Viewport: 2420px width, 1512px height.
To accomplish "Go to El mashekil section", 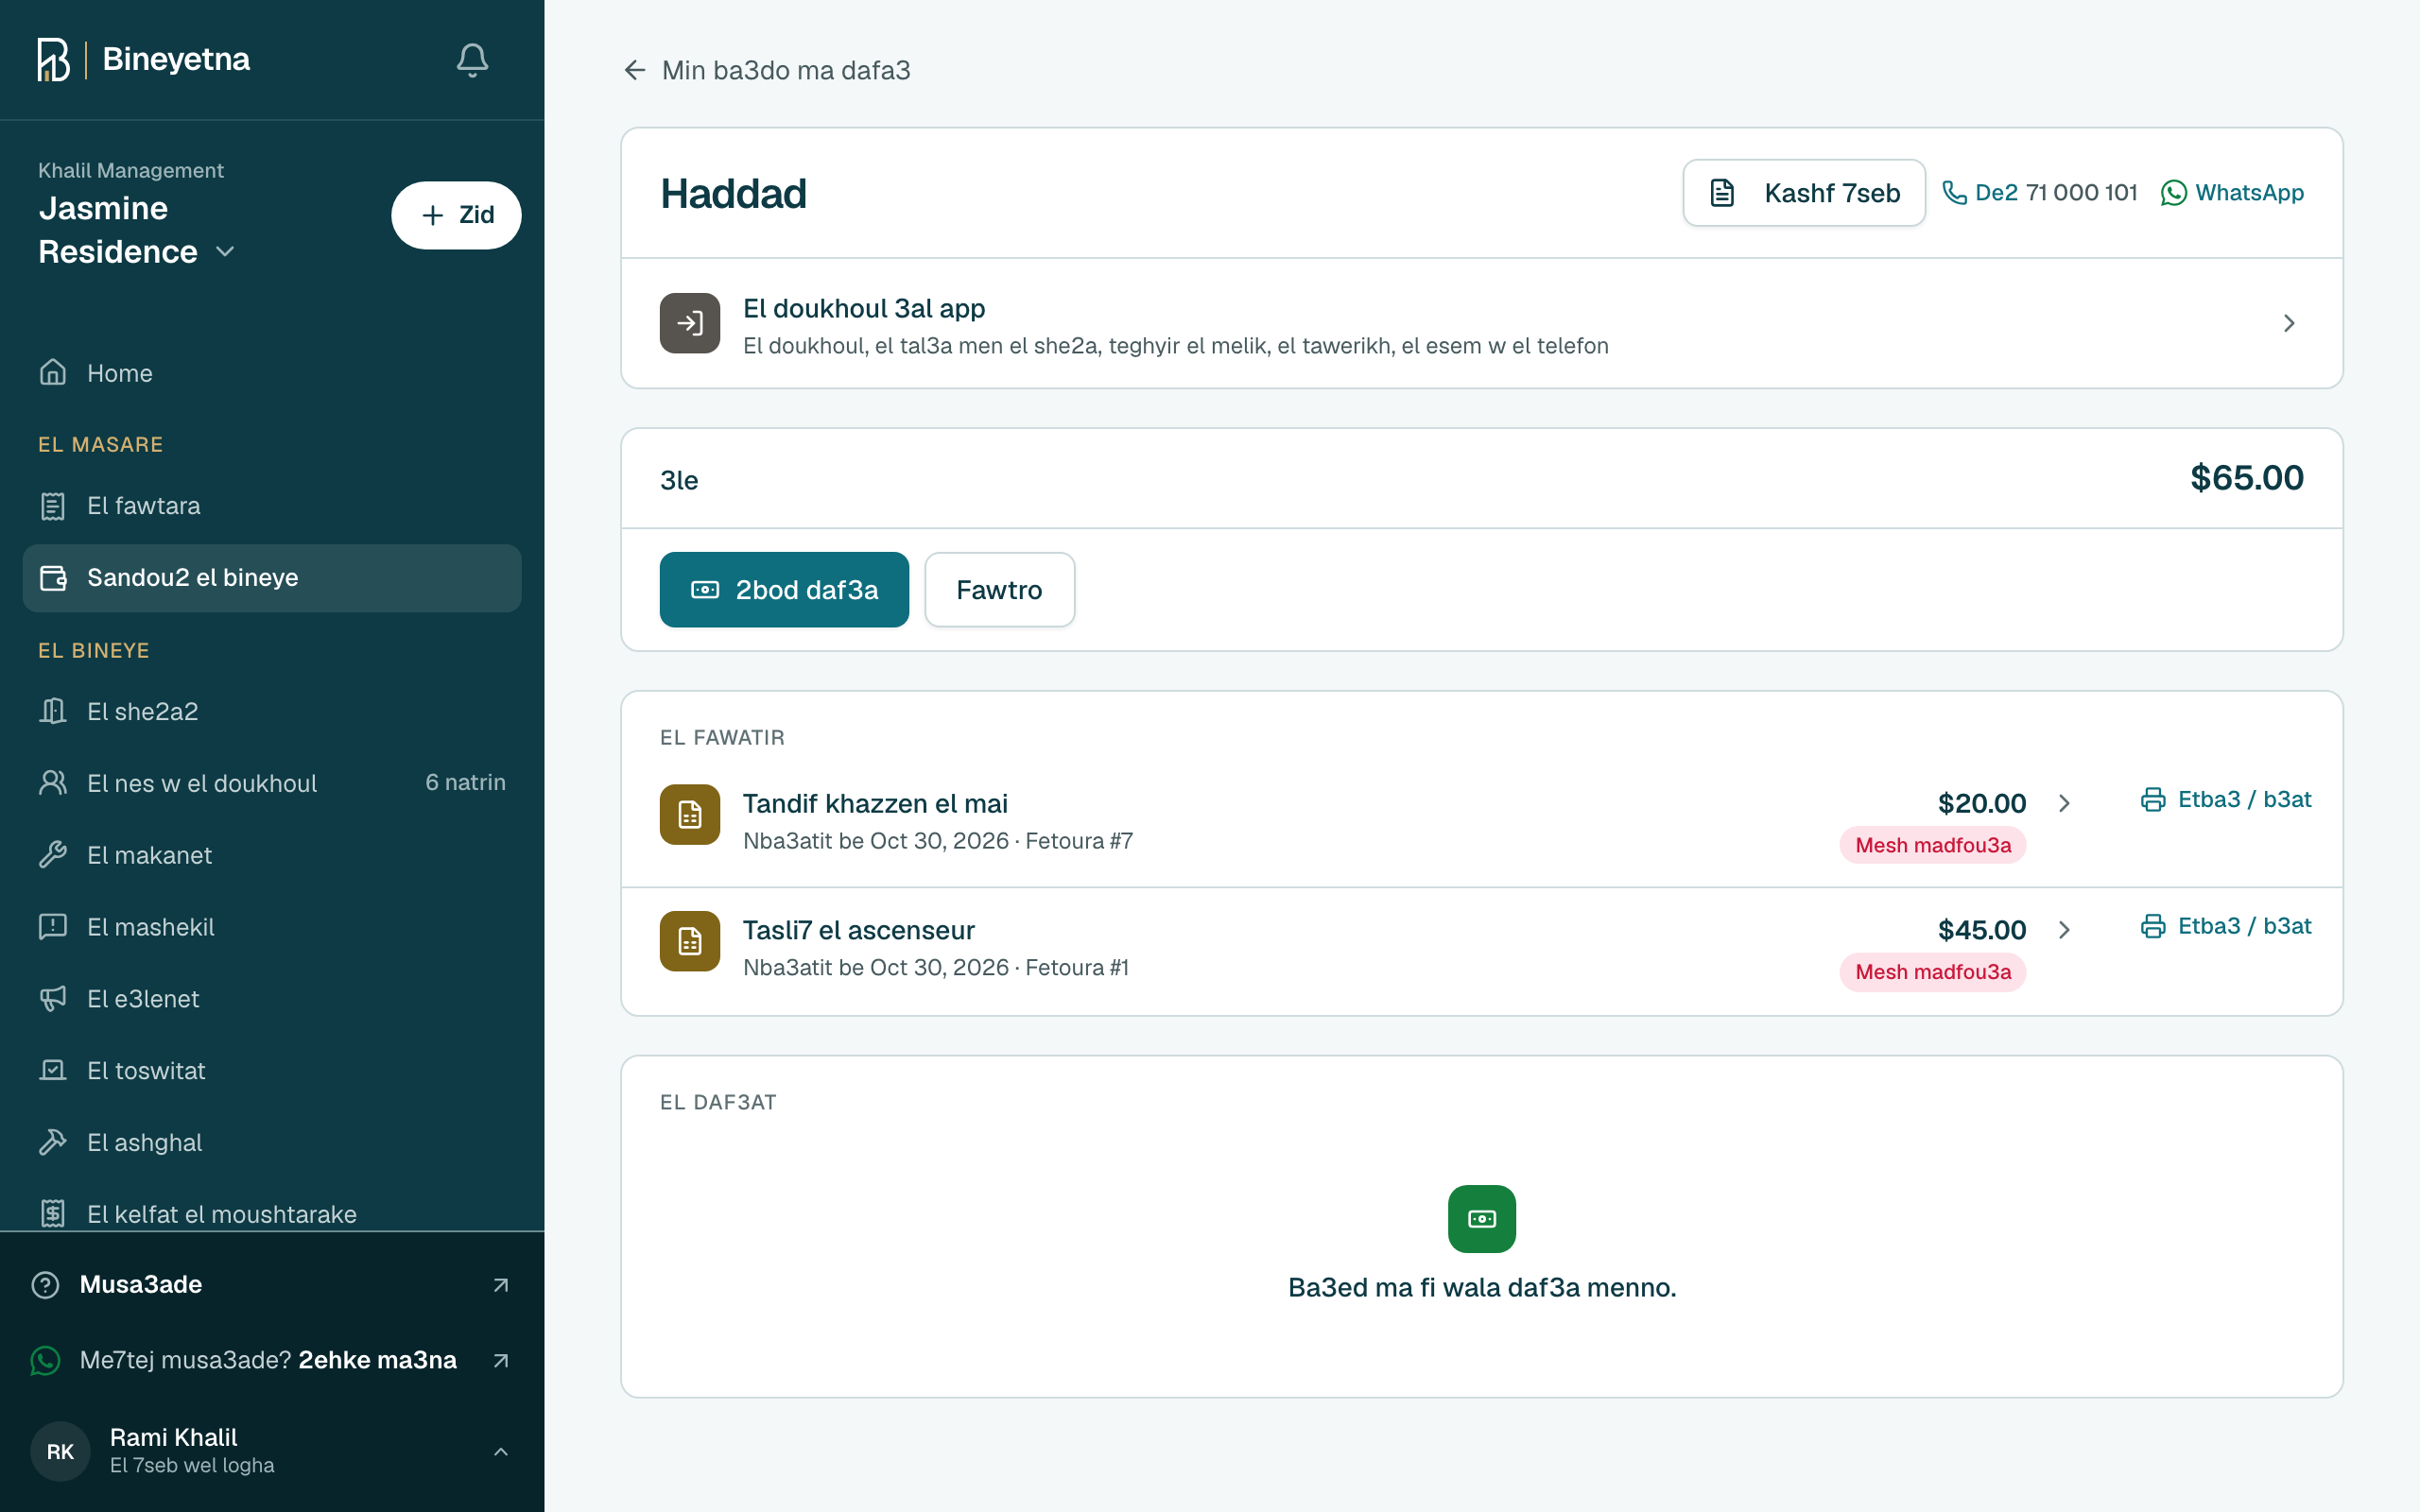I will (x=272, y=927).
